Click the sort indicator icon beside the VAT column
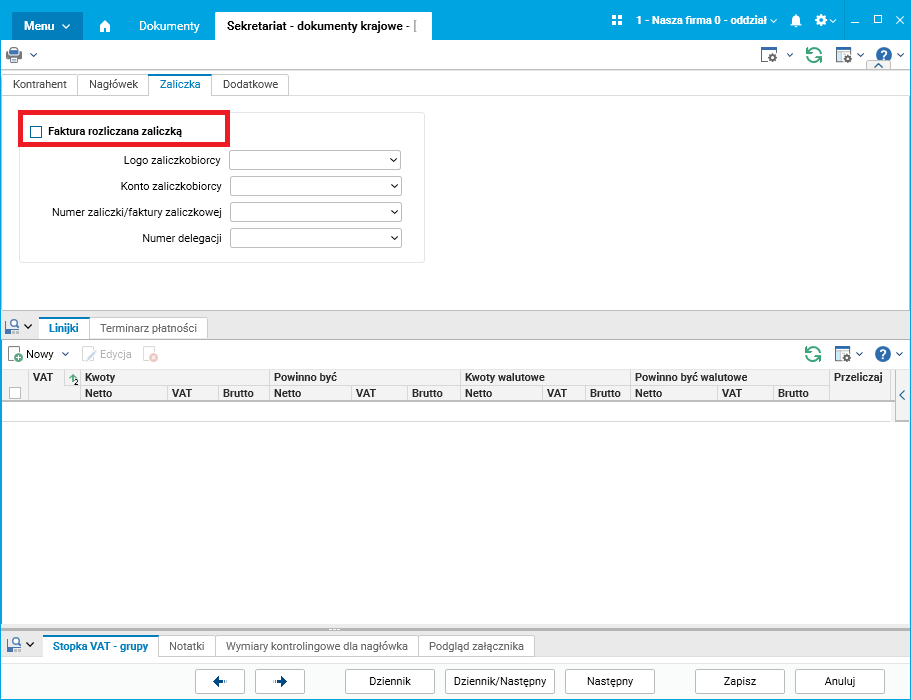 73,380
